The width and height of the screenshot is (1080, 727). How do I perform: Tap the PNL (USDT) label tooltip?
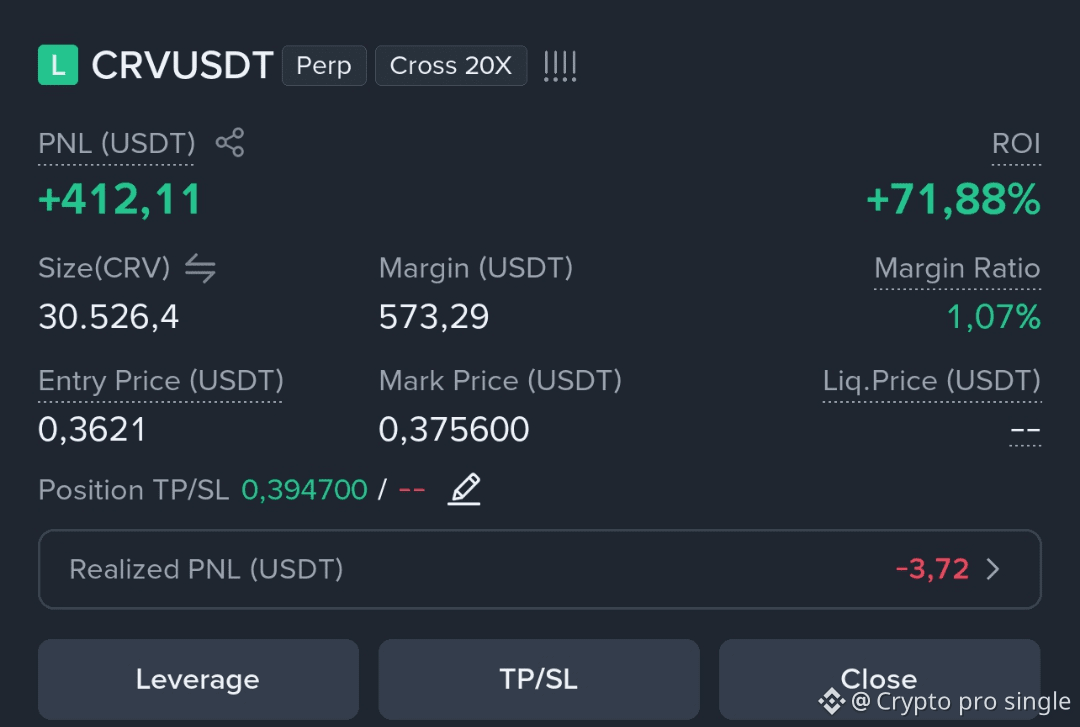(x=116, y=143)
